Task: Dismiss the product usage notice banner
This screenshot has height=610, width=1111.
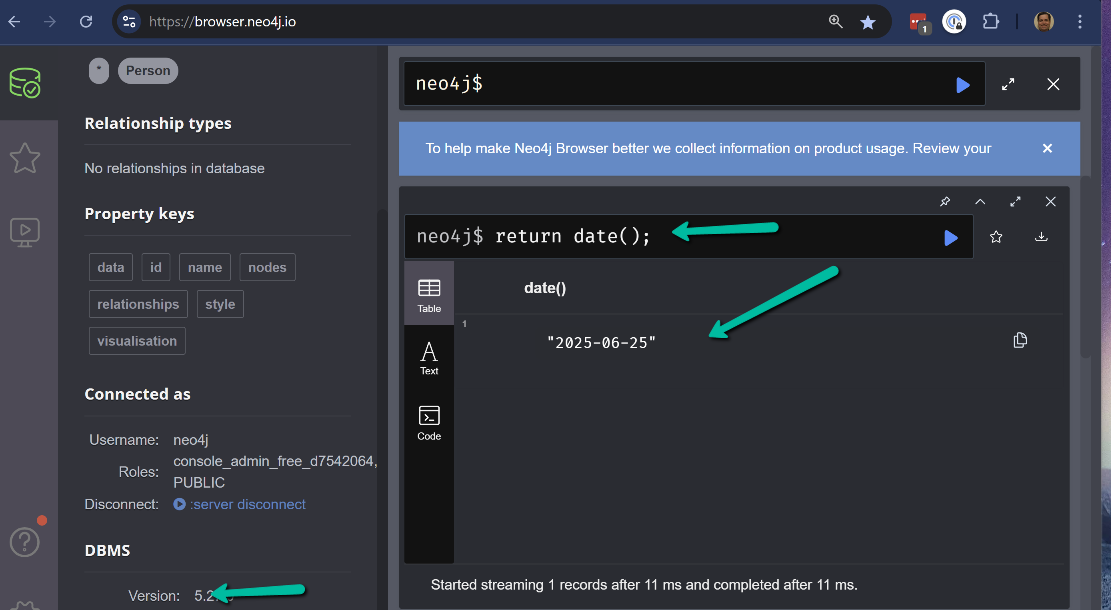Action: click(x=1047, y=148)
